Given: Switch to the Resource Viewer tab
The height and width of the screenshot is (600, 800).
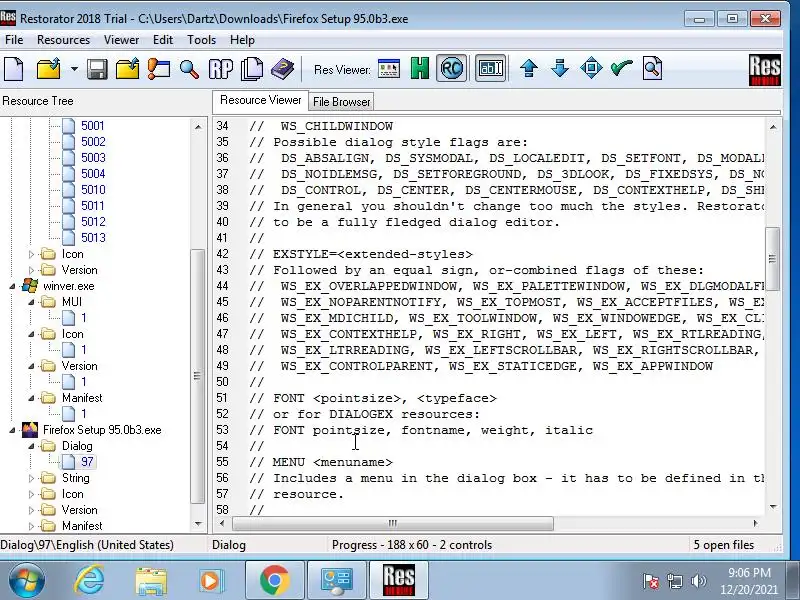Looking at the screenshot, I should [260, 100].
